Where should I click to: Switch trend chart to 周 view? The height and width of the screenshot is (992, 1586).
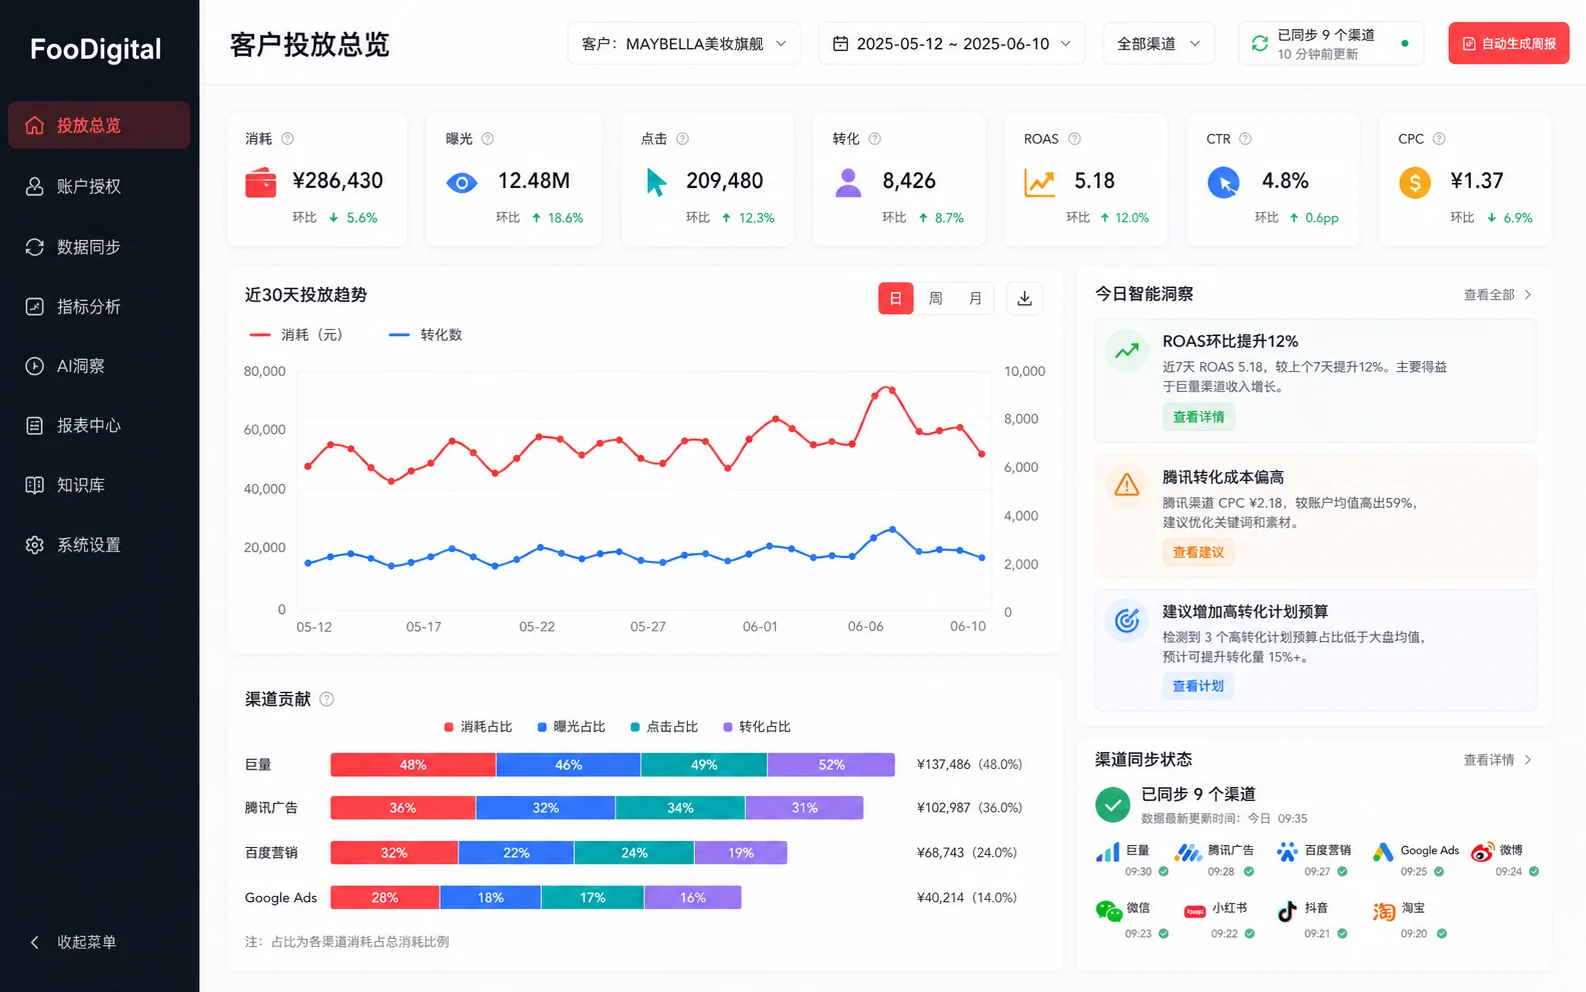(935, 298)
